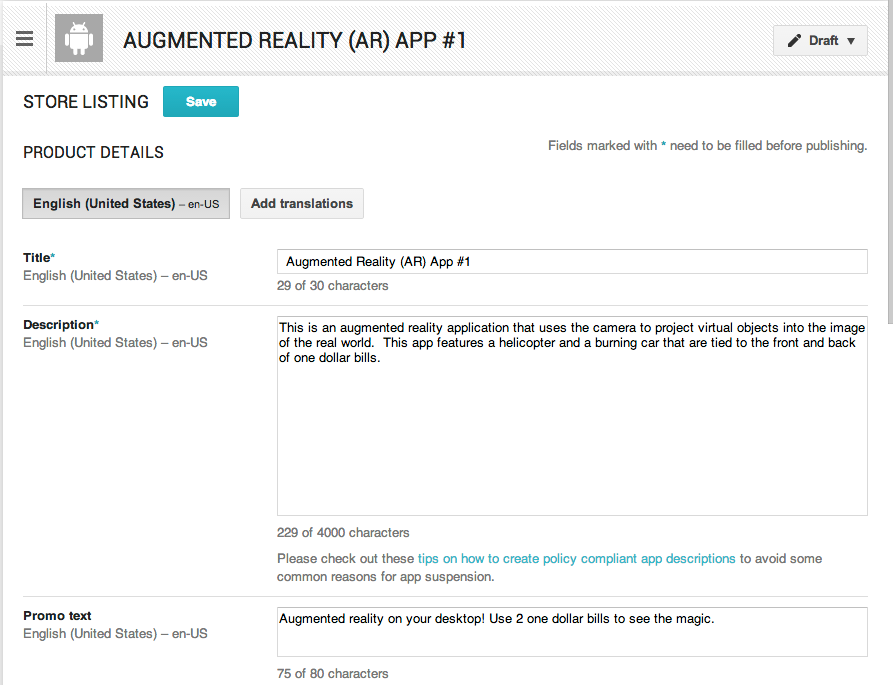Click the 229 of 4000 characters counter
Viewport: 893px width, 685px height.
(x=343, y=533)
